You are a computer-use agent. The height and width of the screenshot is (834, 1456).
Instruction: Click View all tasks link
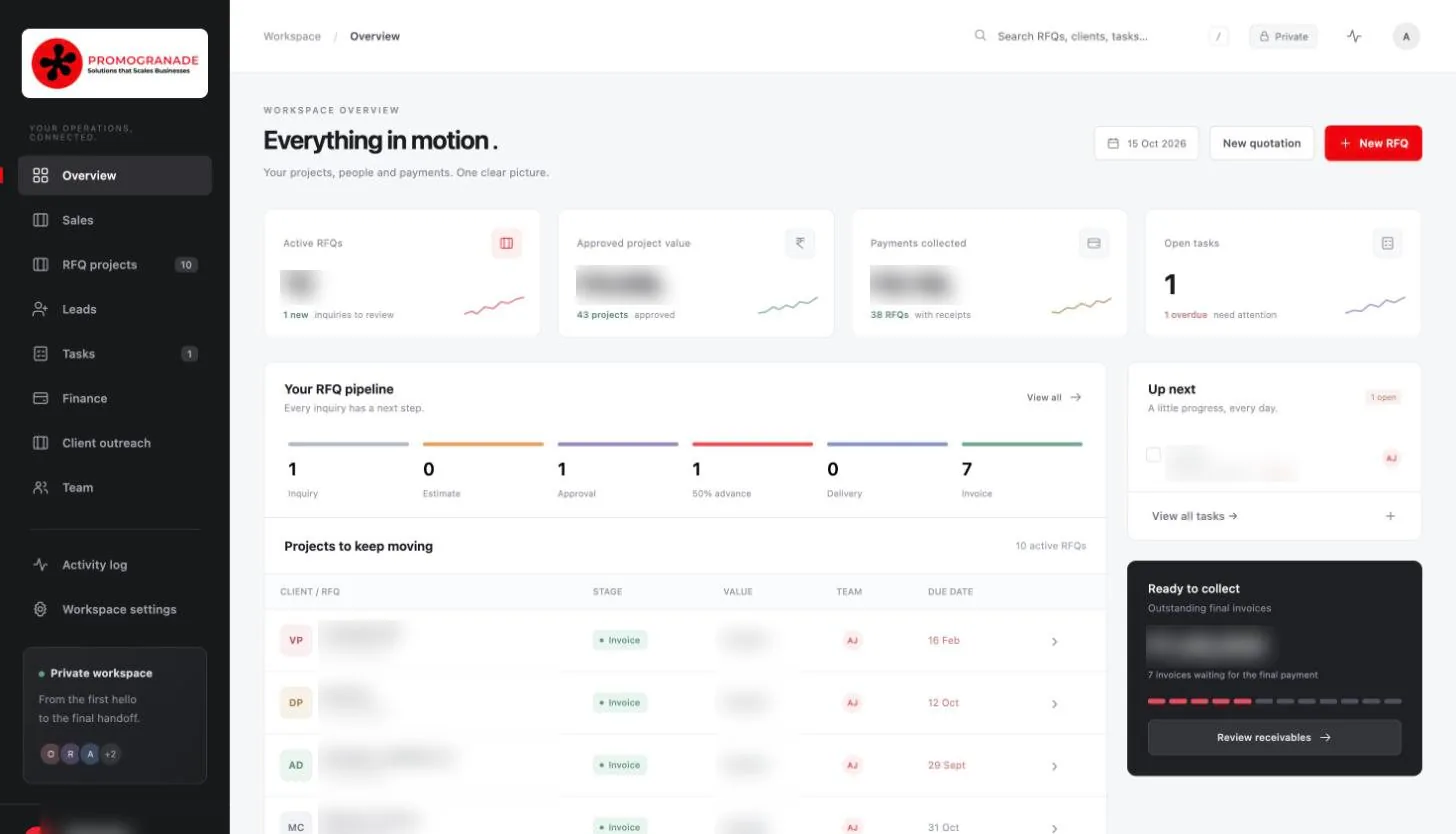coord(1195,516)
